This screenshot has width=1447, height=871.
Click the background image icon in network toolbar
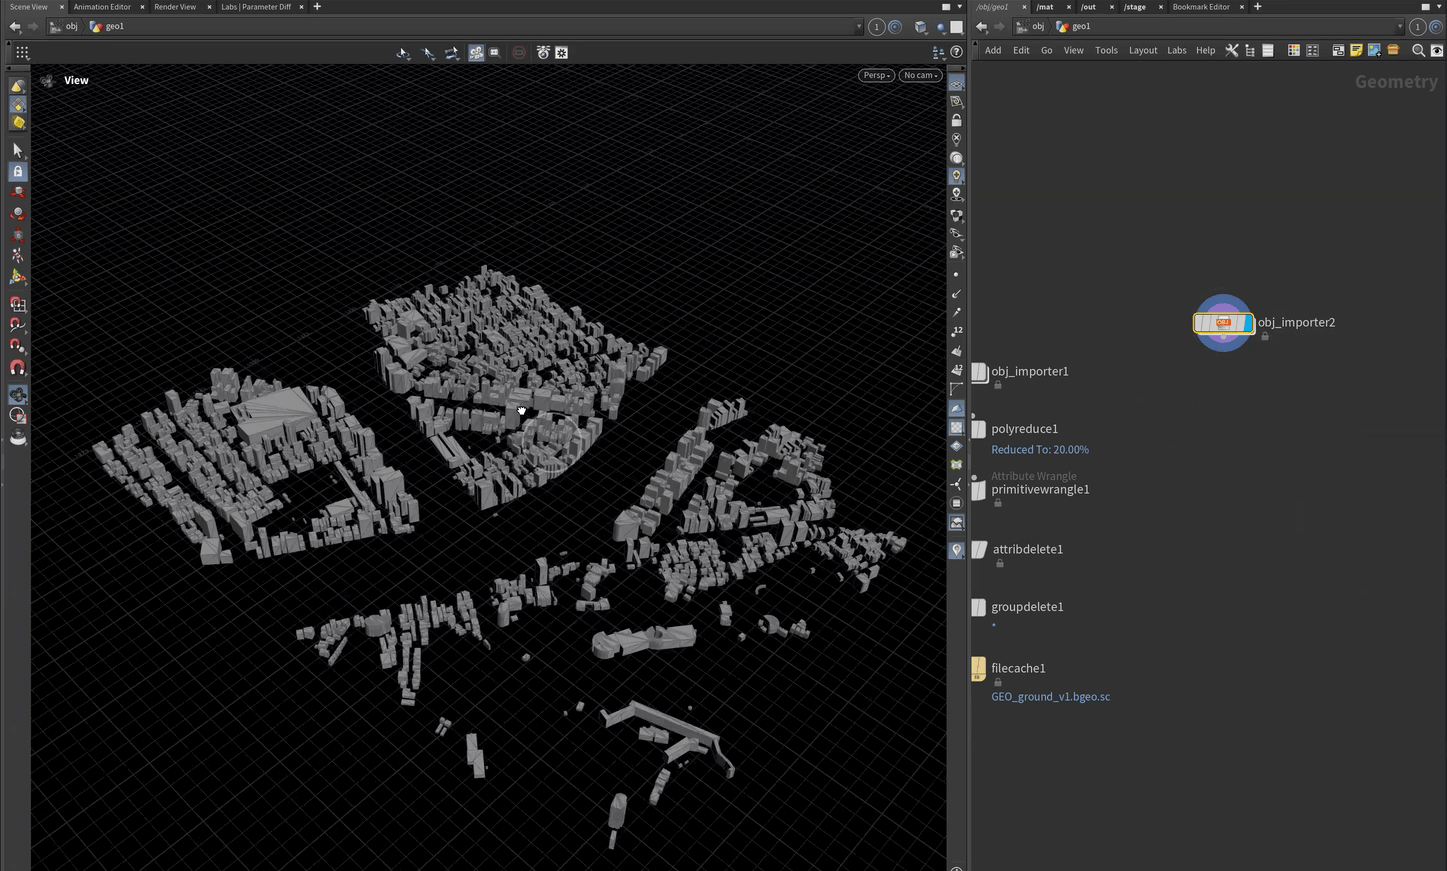[1374, 50]
